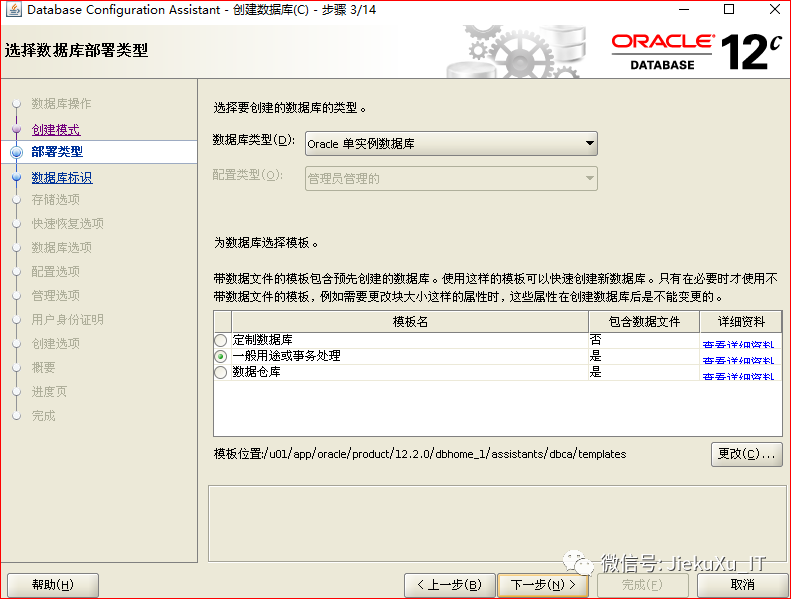Click the 数据仓库 template name
The height and width of the screenshot is (599, 791).
256,372
